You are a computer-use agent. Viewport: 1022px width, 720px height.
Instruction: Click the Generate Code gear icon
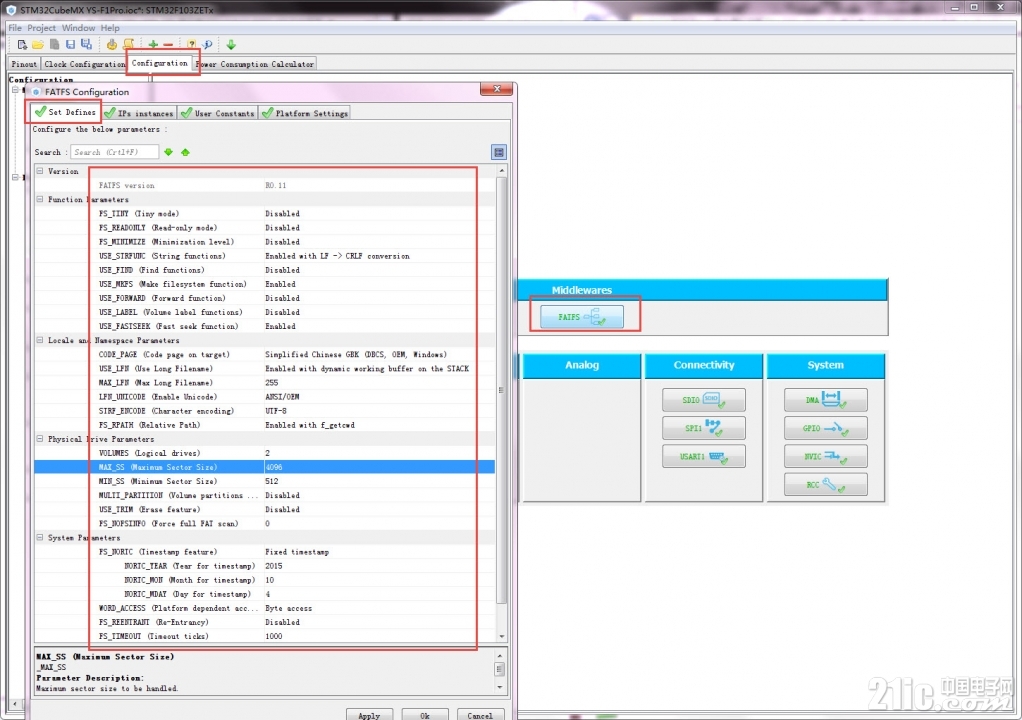(112, 44)
